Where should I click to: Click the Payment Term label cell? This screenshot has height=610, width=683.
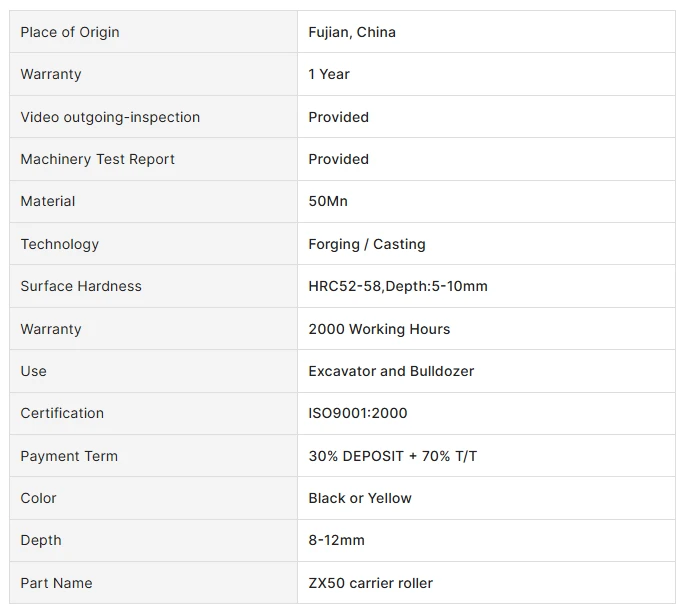153,456
